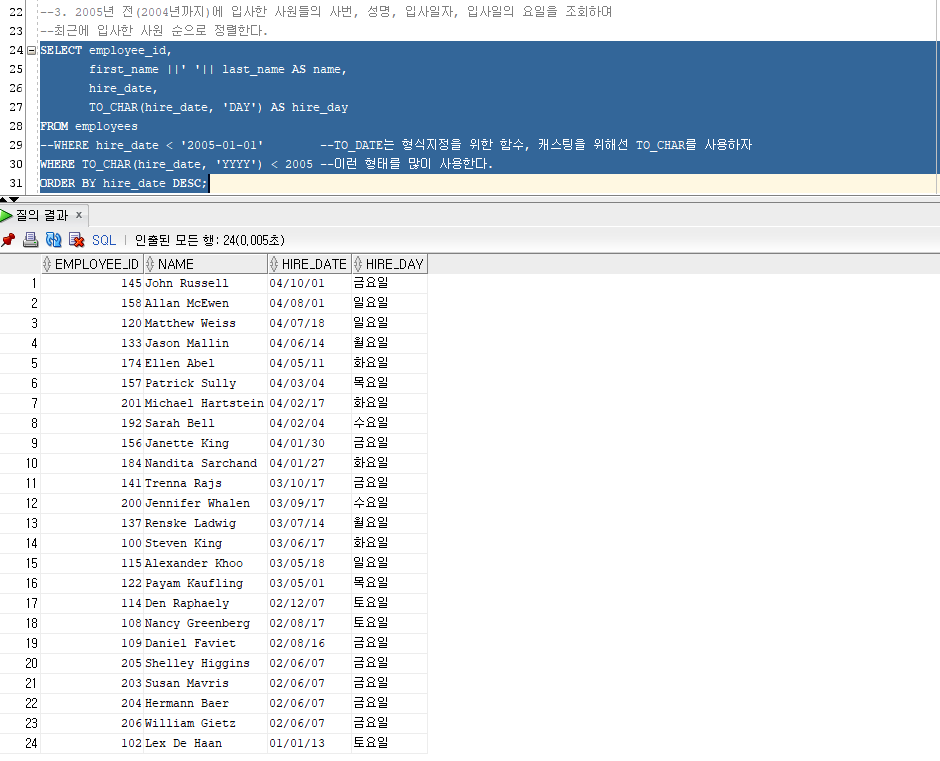Click the pane splitter collapse arrows
This screenshot has width=940, height=761.
coord(10,199)
